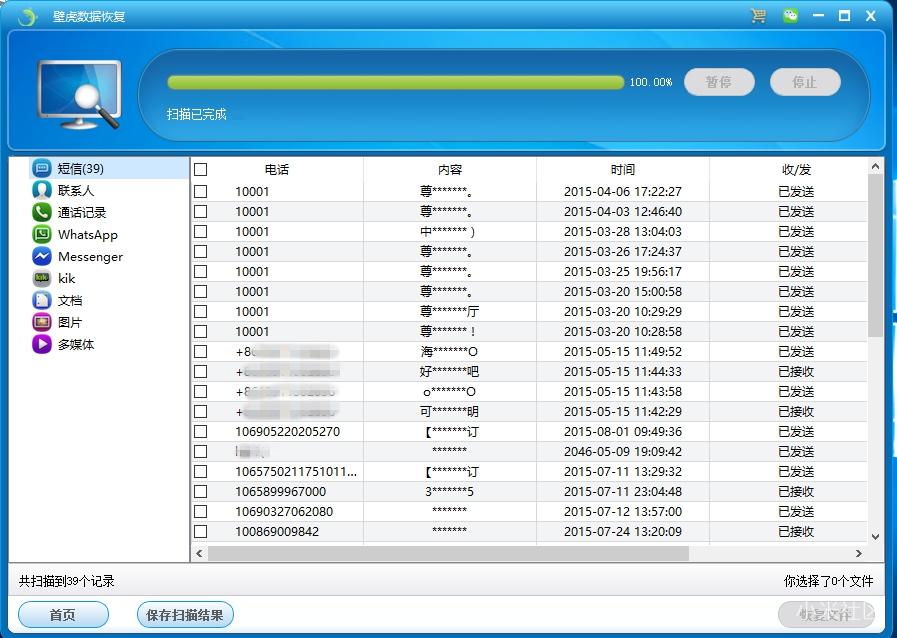Click the vertical scrollbar thumb
Viewport: 897px width, 638px height.
click(875, 255)
